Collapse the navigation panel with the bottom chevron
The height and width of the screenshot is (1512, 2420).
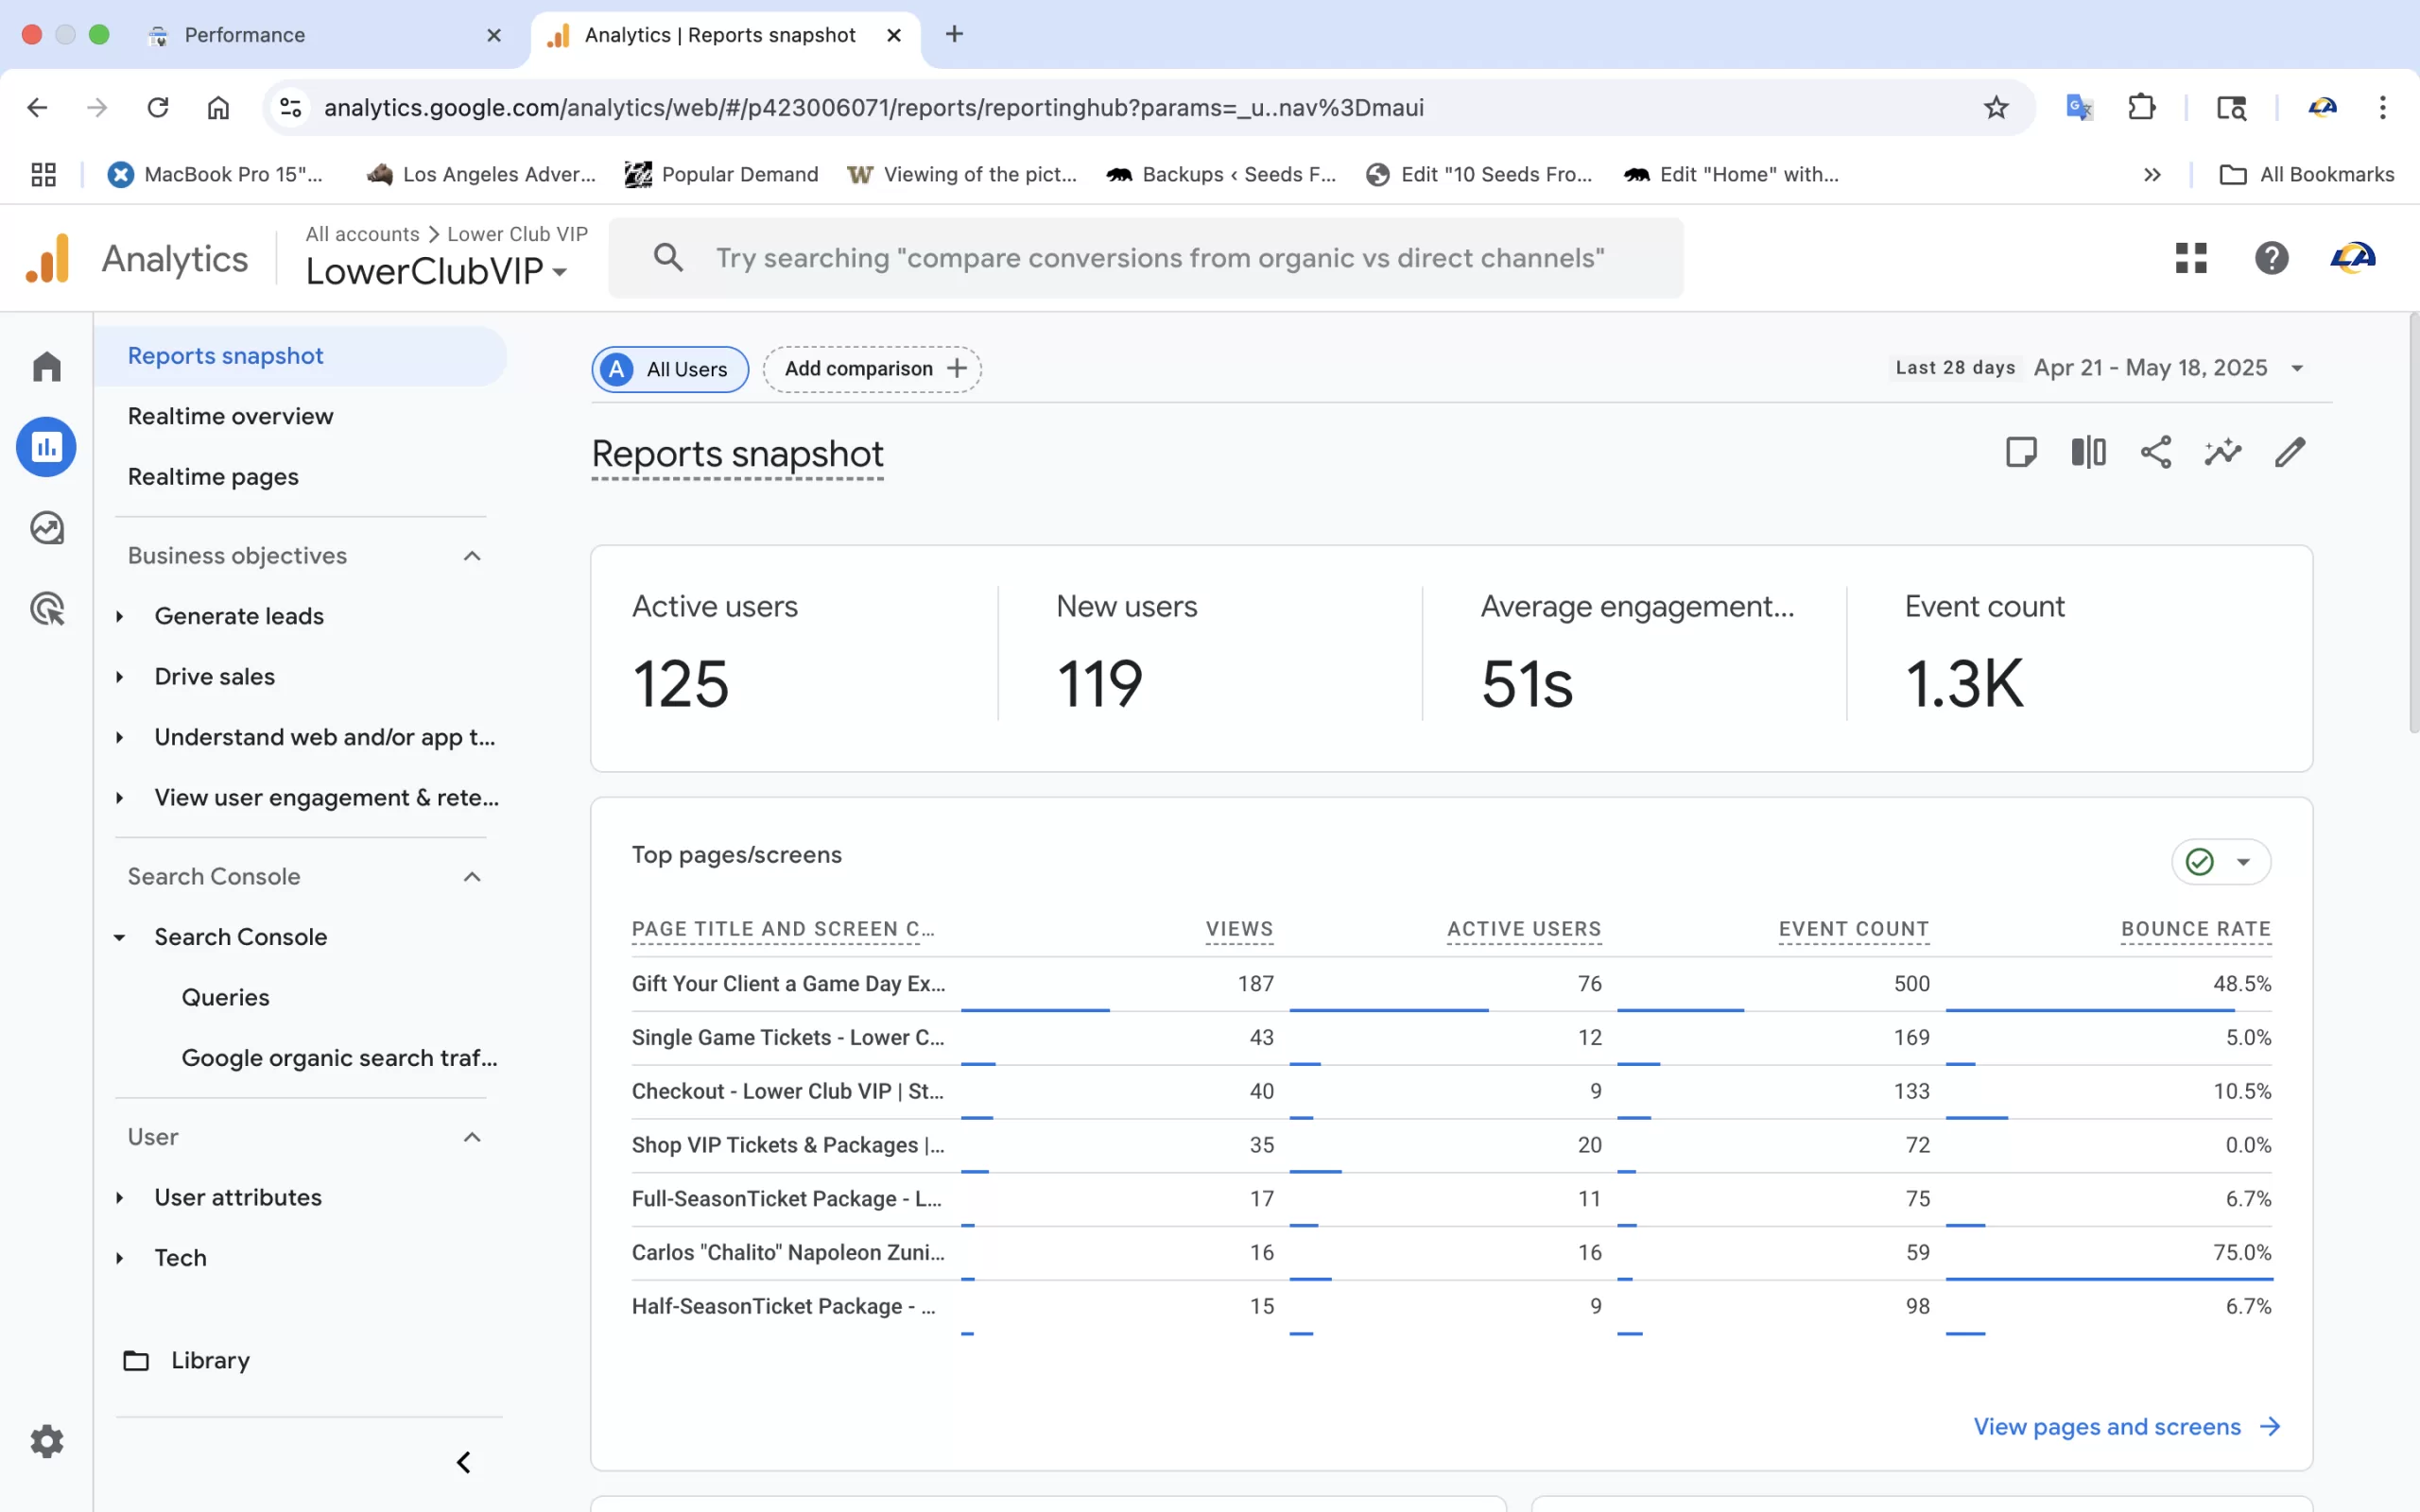[x=463, y=1461]
